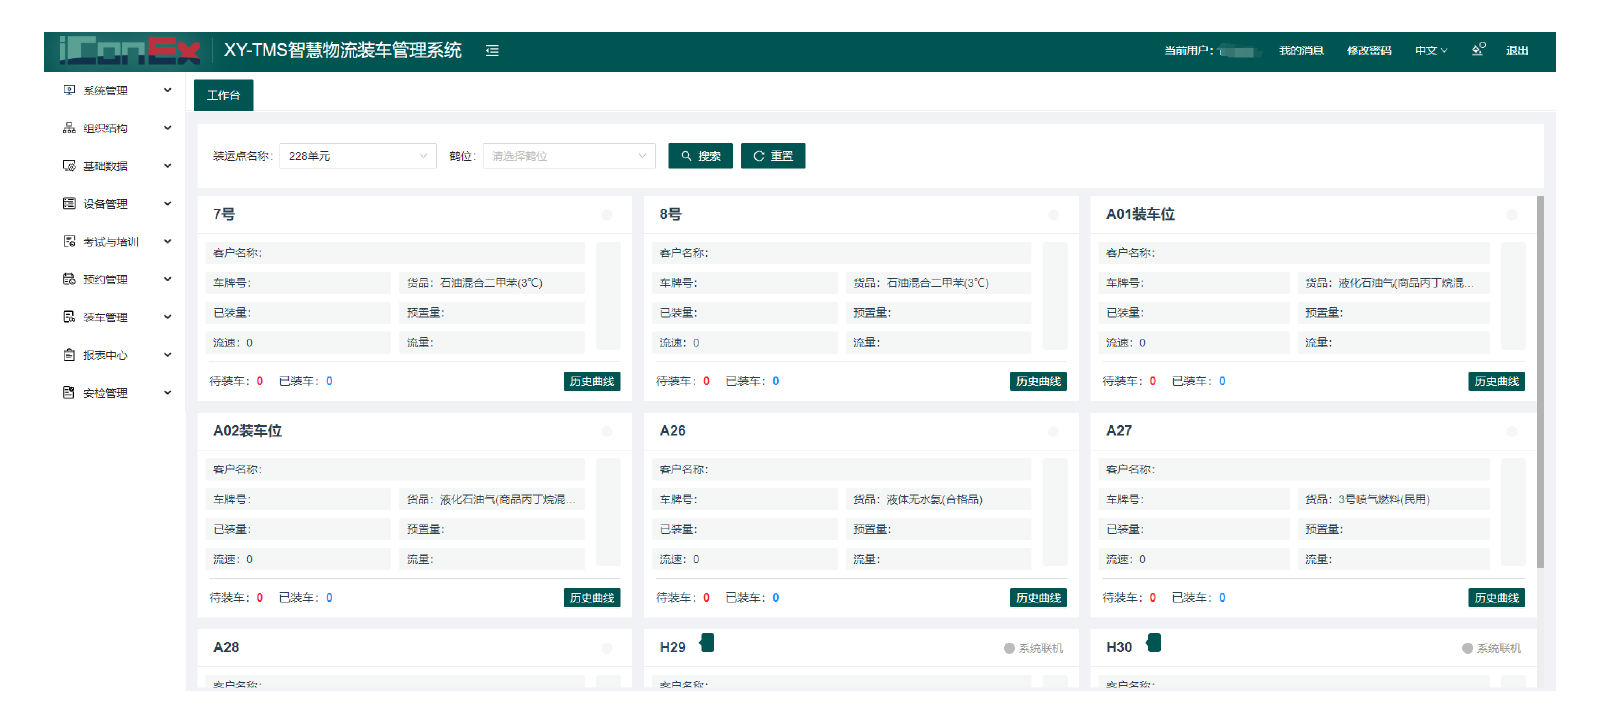Image resolution: width=1600 pixels, height=723 pixels.
Task: Expand the 系统管理 menu chevron
Action: (167, 90)
